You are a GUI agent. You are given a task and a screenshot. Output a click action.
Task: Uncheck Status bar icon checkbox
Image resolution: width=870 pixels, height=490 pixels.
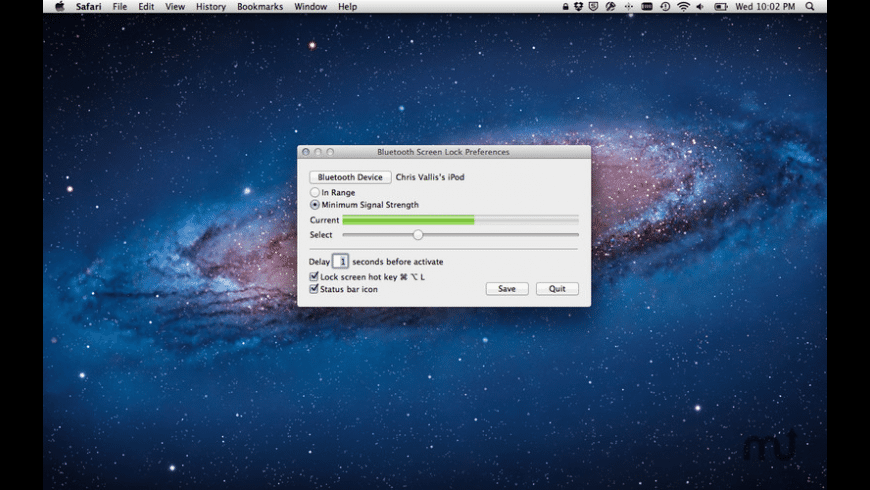pyautogui.click(x=314, y=289)
